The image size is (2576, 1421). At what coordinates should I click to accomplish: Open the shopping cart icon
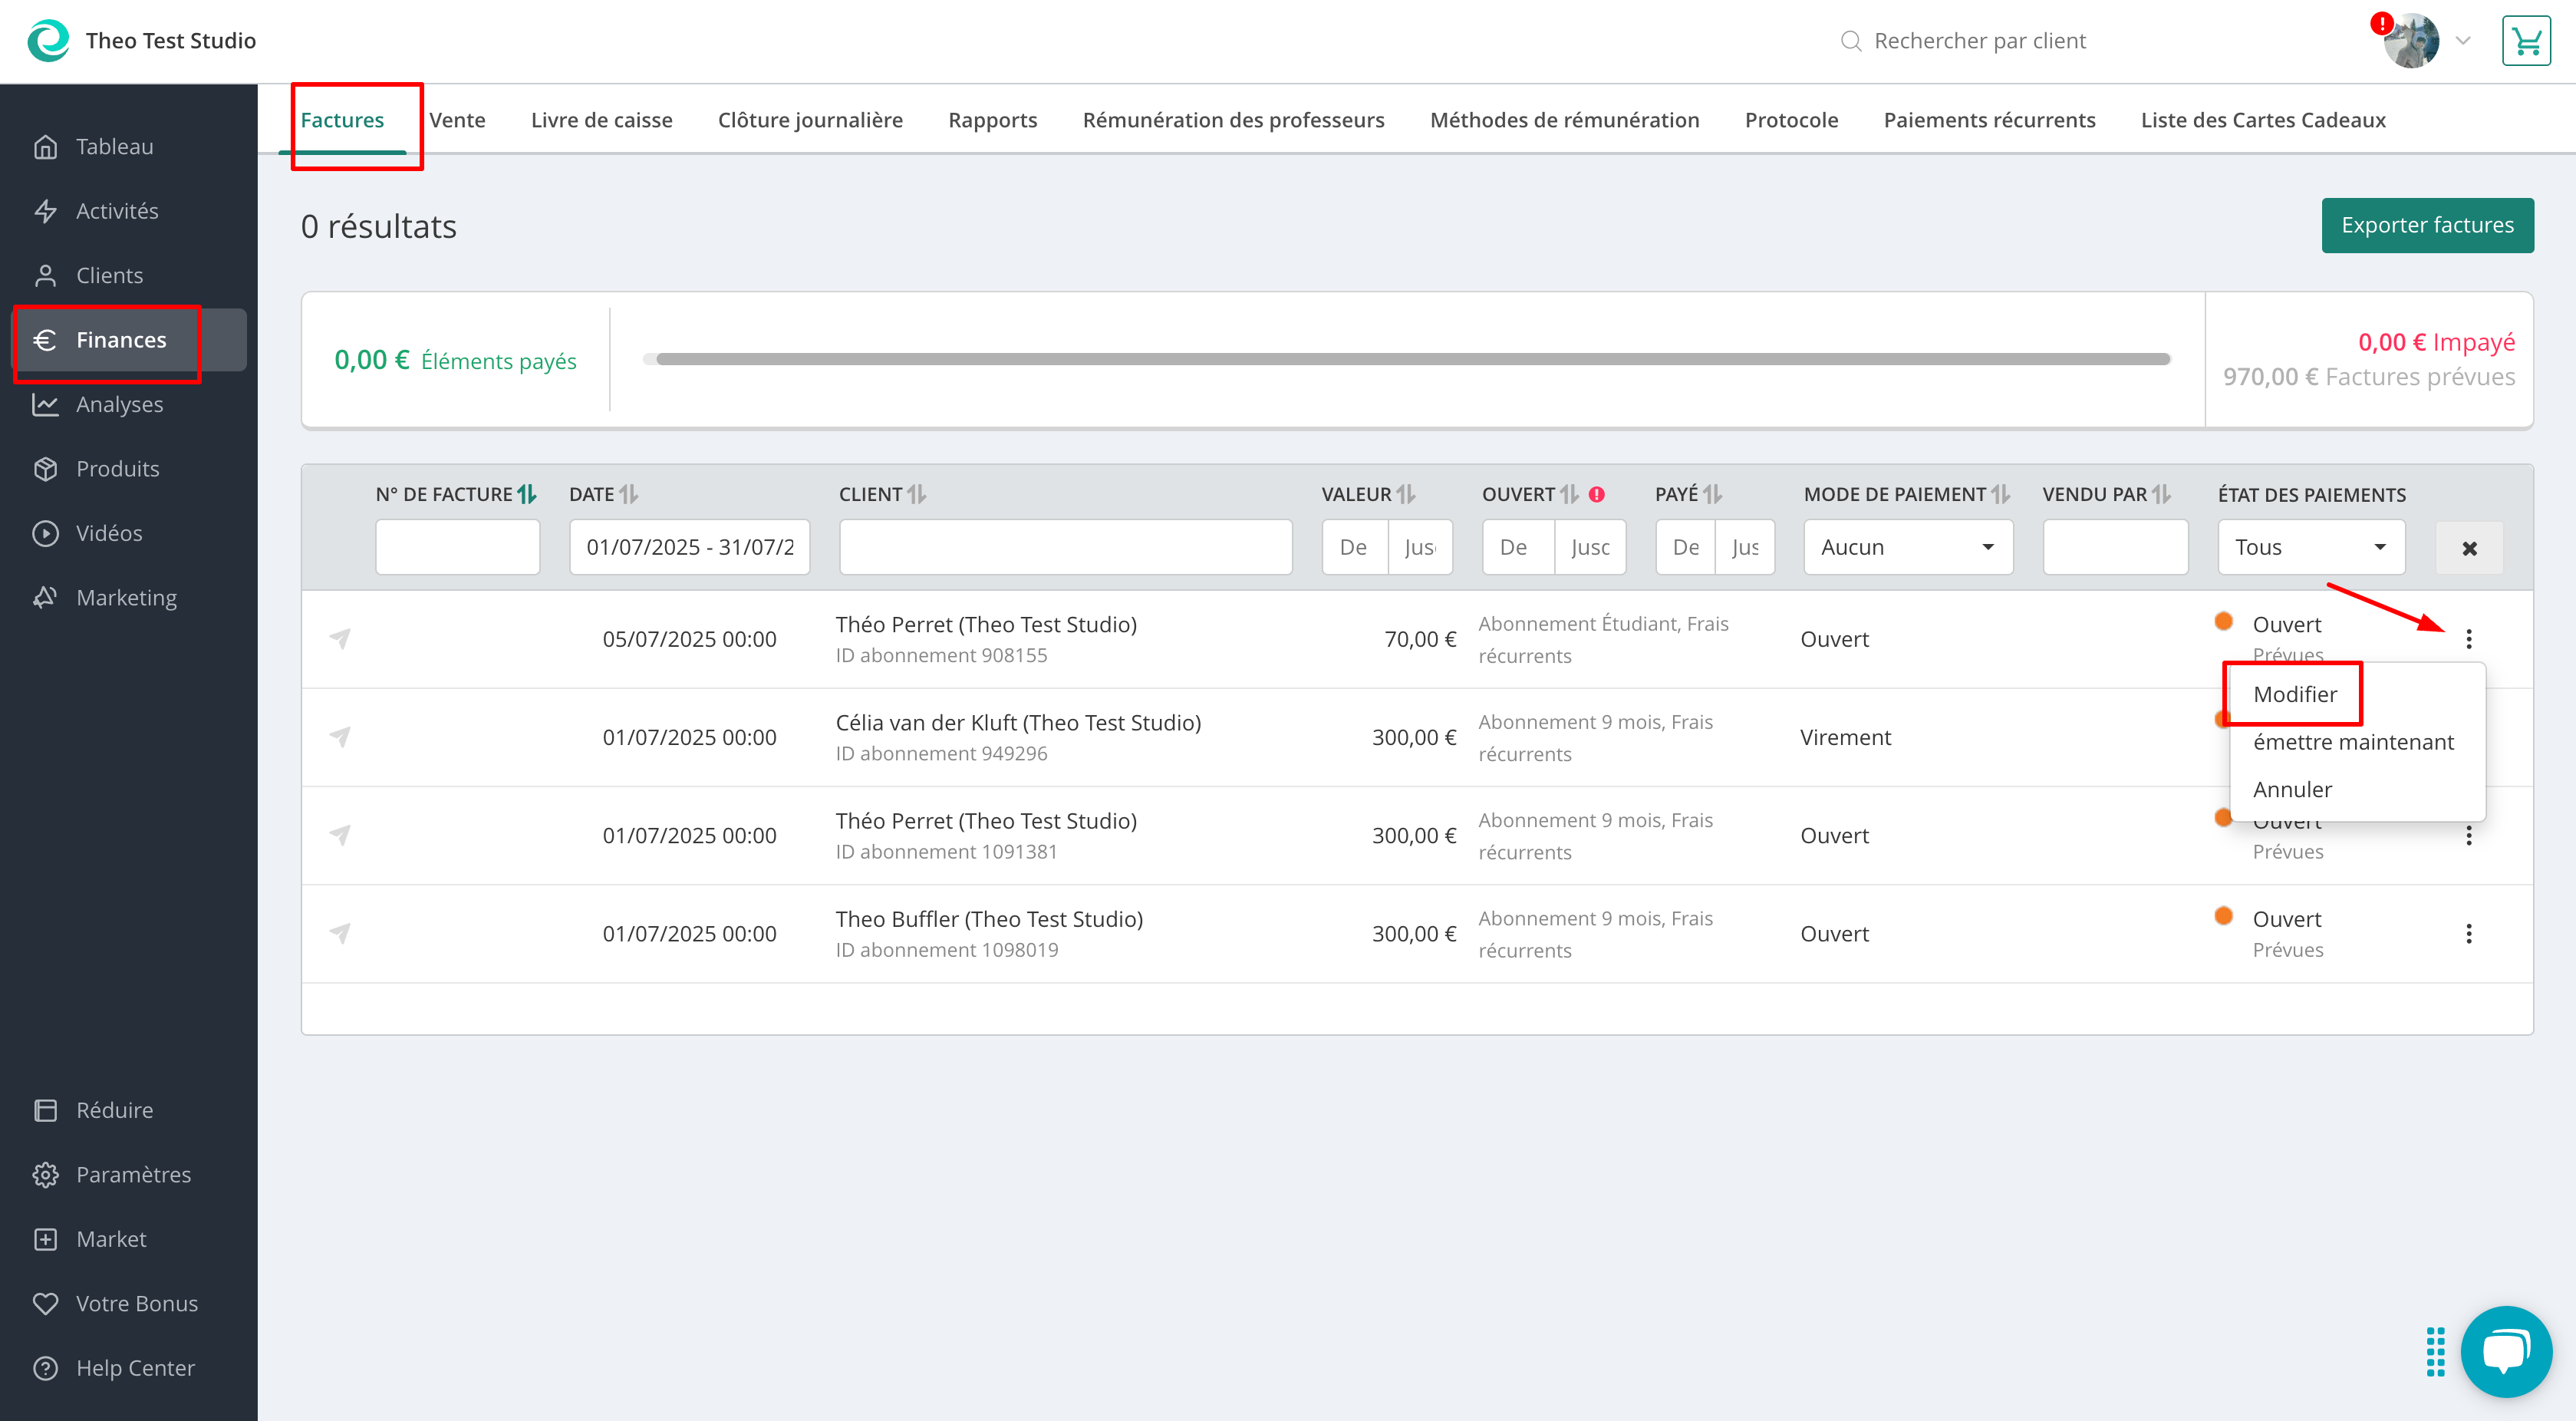tap(2526, 41)
